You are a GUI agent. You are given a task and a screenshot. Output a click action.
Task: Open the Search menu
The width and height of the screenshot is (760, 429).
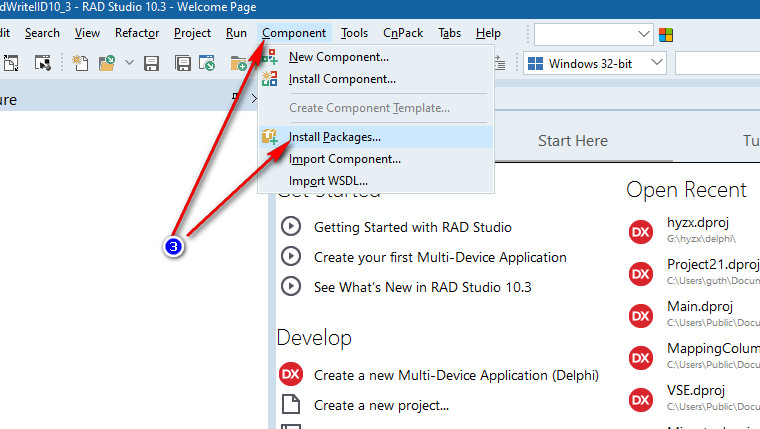tap(42, 33)
